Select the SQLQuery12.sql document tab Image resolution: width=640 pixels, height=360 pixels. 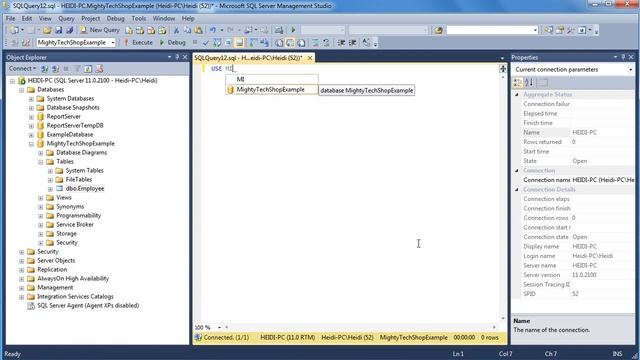click(x=249, y=58)
